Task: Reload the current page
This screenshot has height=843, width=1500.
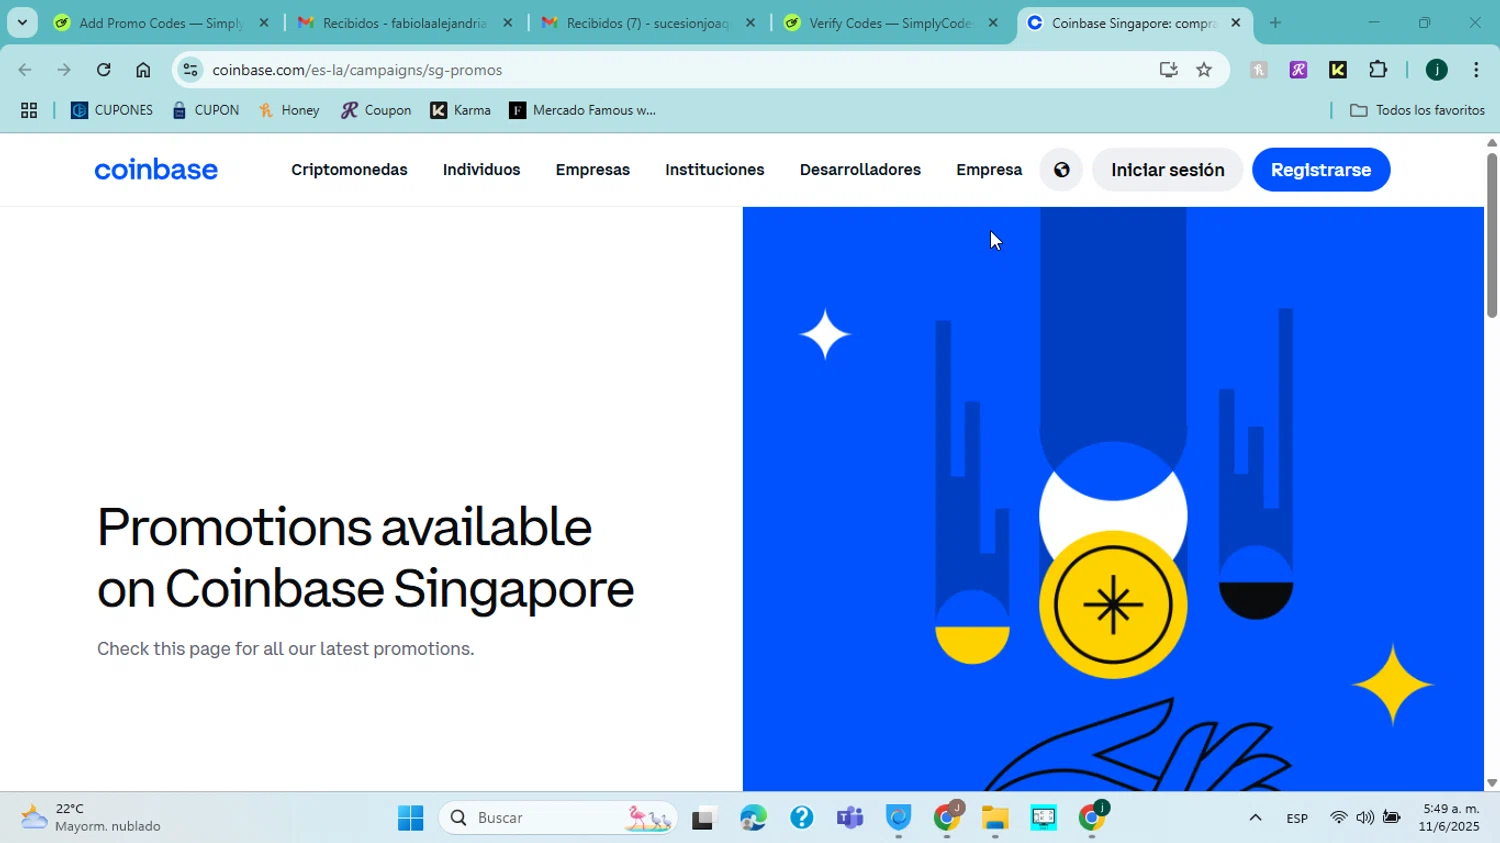Action: click(x=104, y=70)
